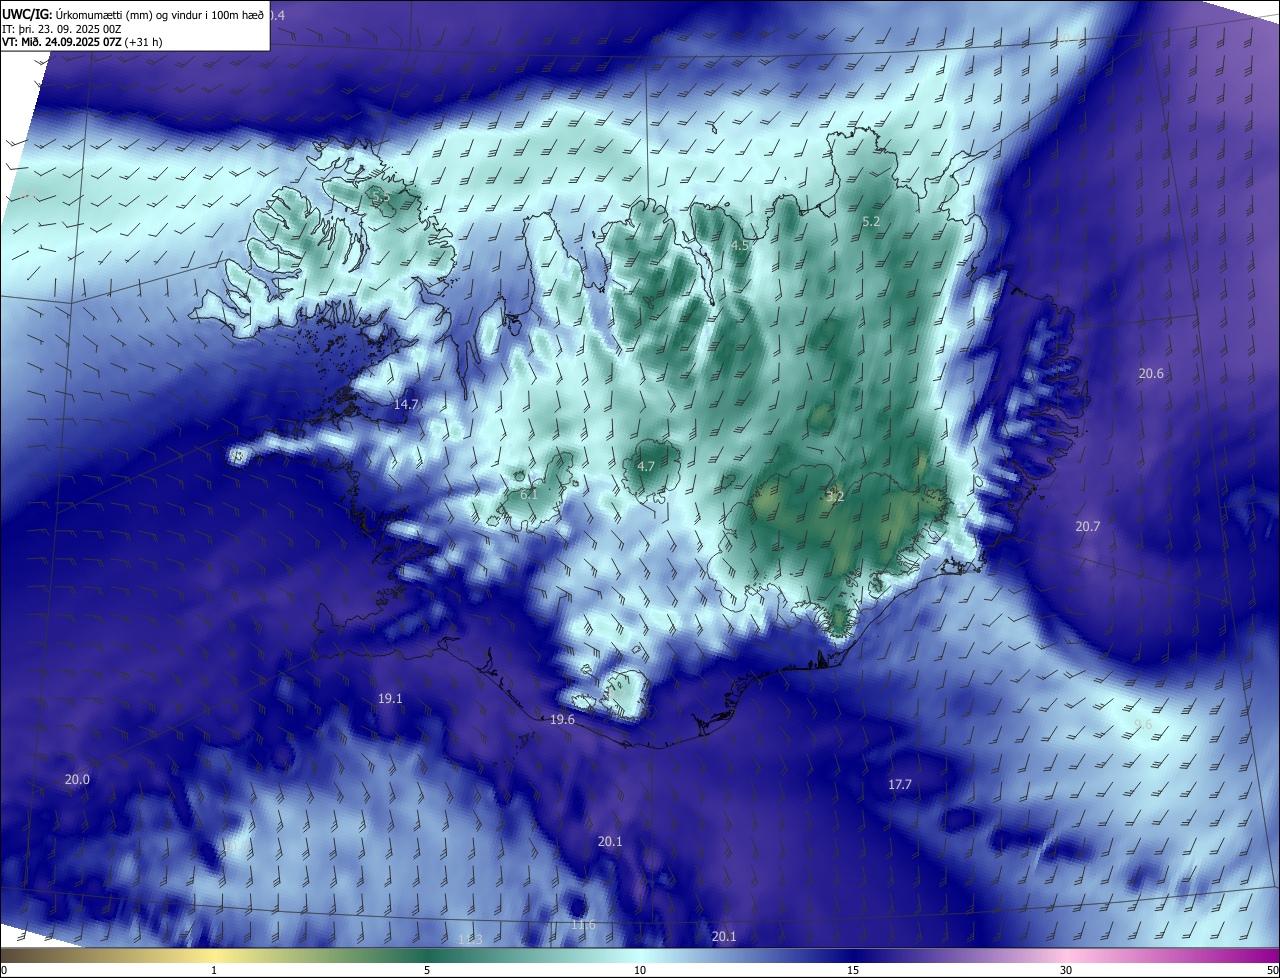Click legend tick label 1
The height and width of the screenshot is (978, 1280).
point(214,971)
